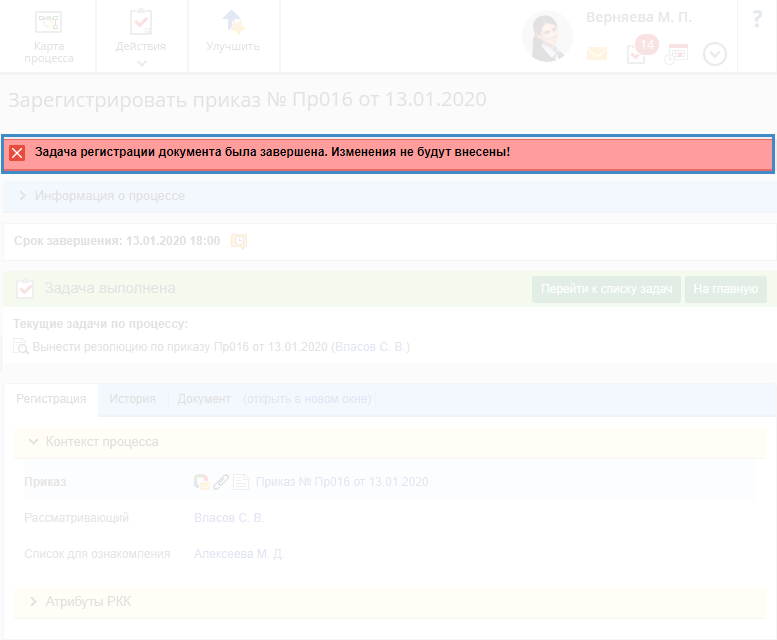Open the calendar icon in header
The image size is (777, 640).
coord(676,53)
